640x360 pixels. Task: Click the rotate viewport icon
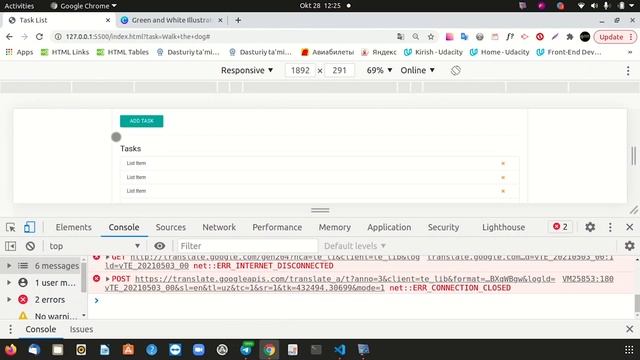pos(456,70)
